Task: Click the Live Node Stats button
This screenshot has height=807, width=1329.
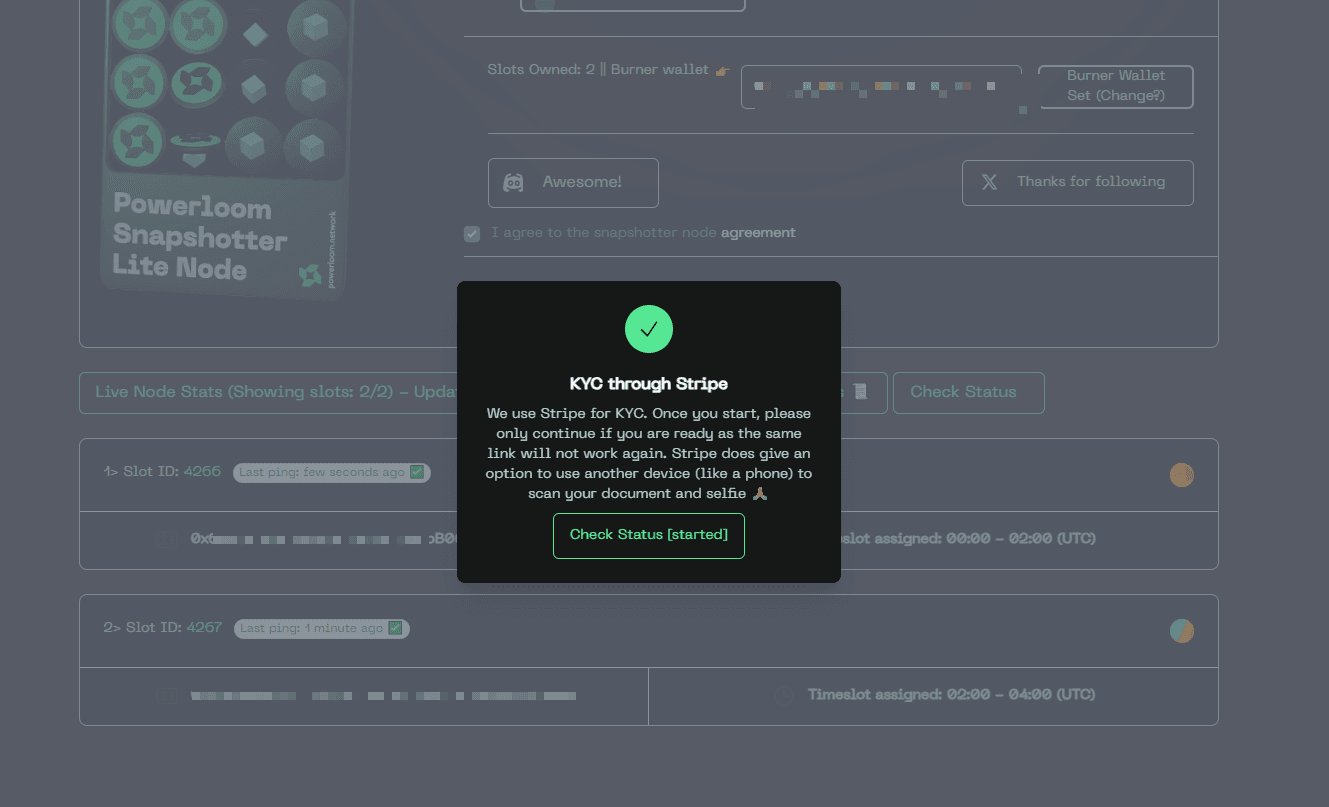Action: 268,392
